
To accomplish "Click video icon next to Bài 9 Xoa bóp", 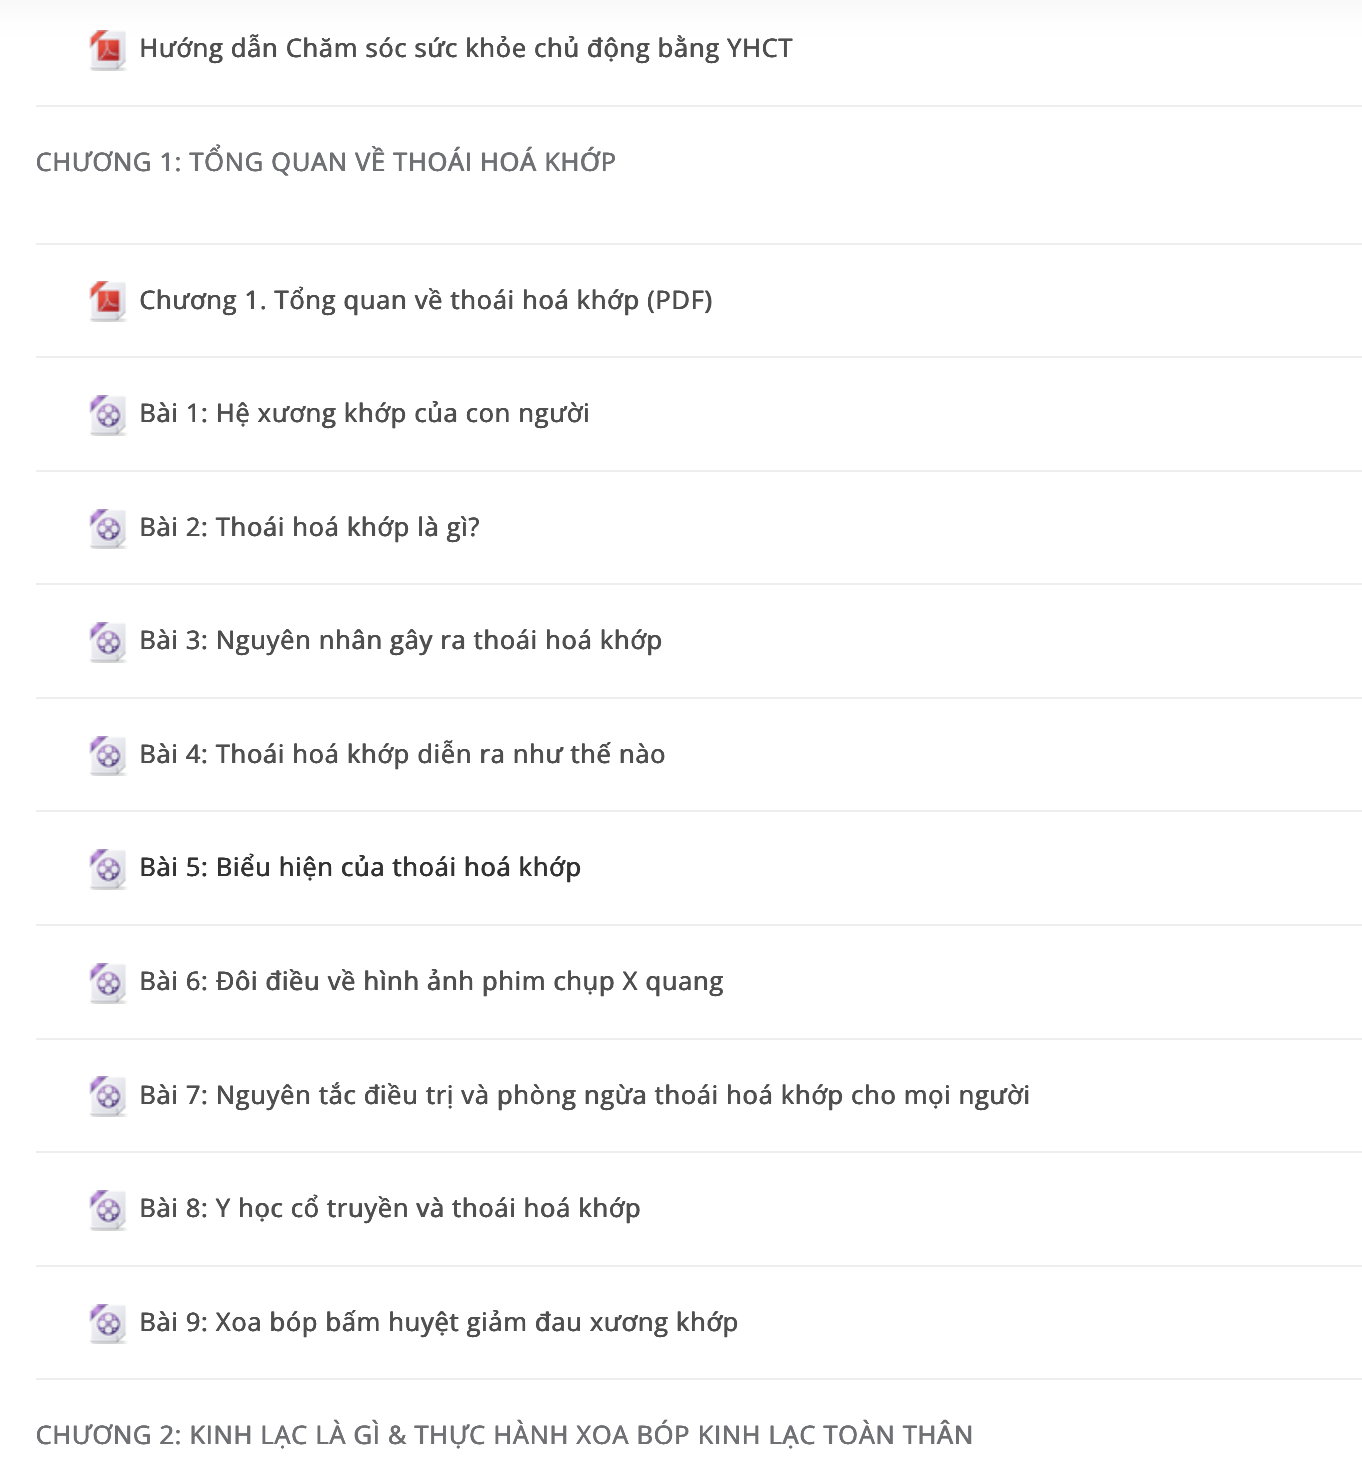I will coord(107,1323).
